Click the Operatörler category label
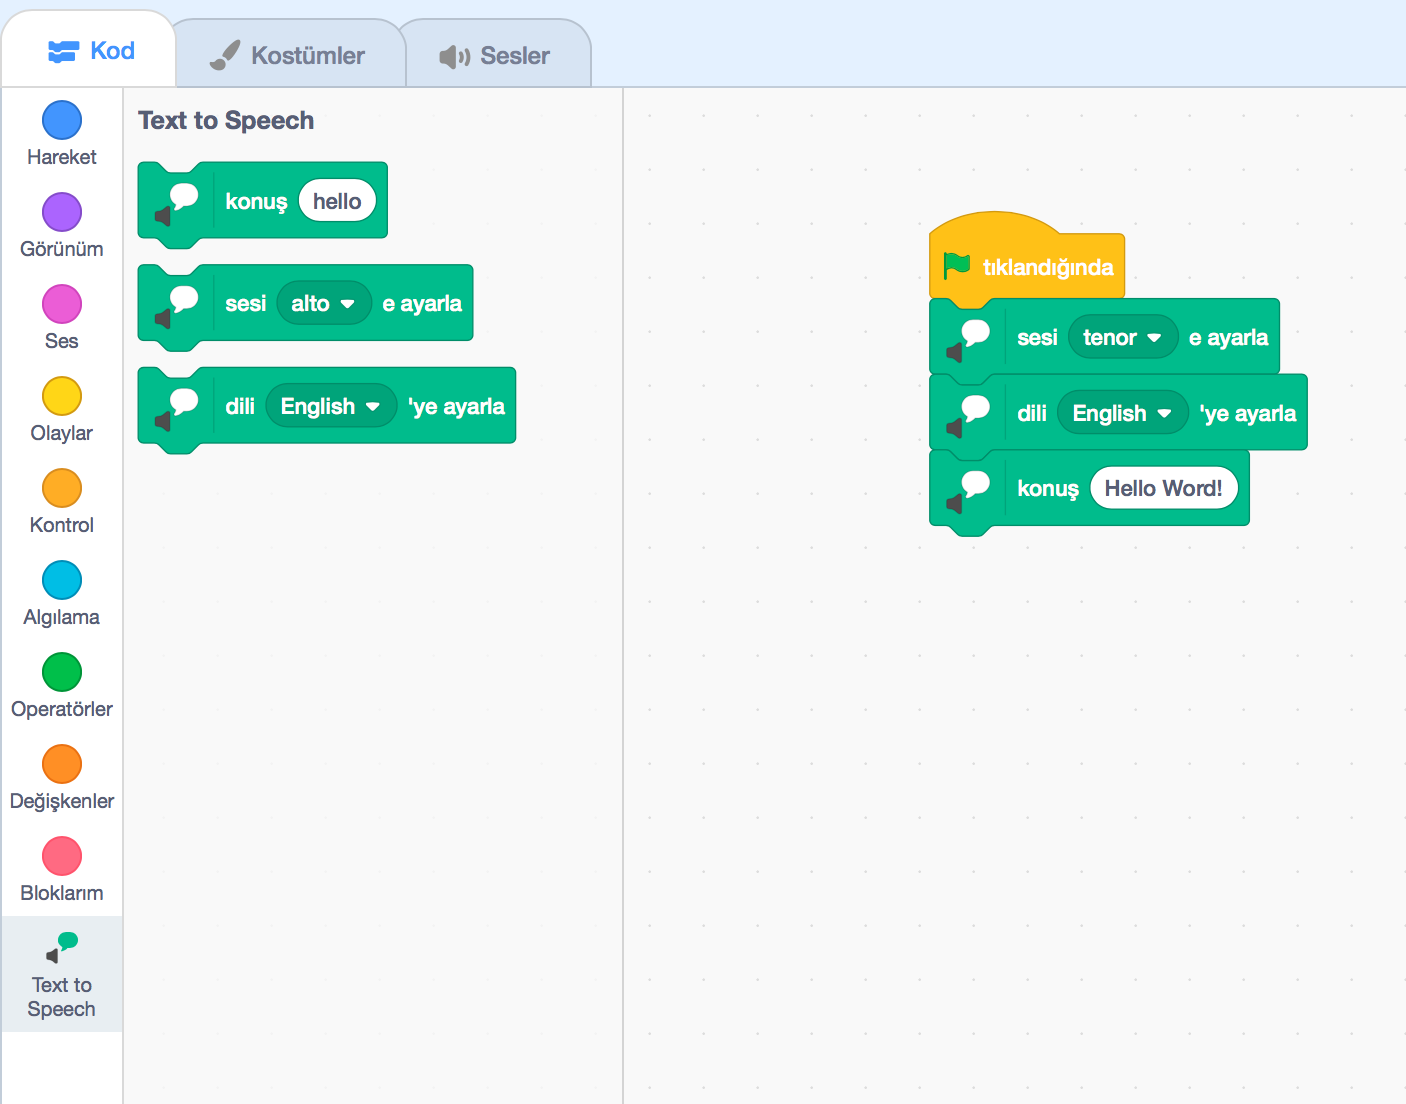Viewport: 1406px width, 1104px height. tap(62, 709)
